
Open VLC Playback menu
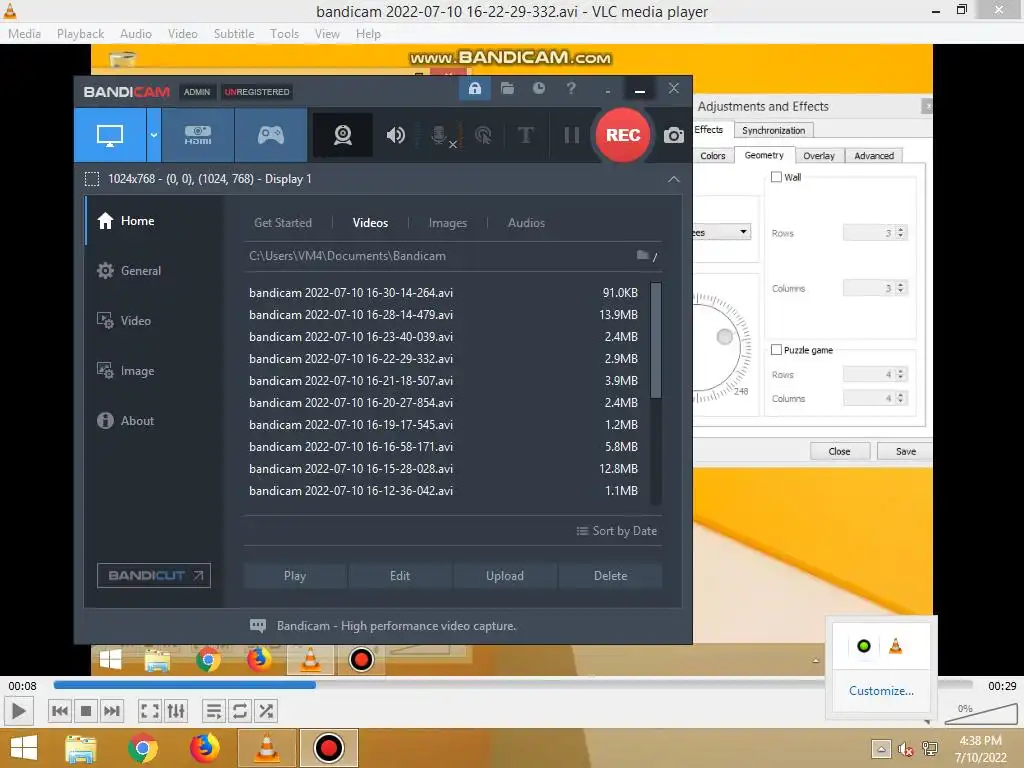(80, 34)
